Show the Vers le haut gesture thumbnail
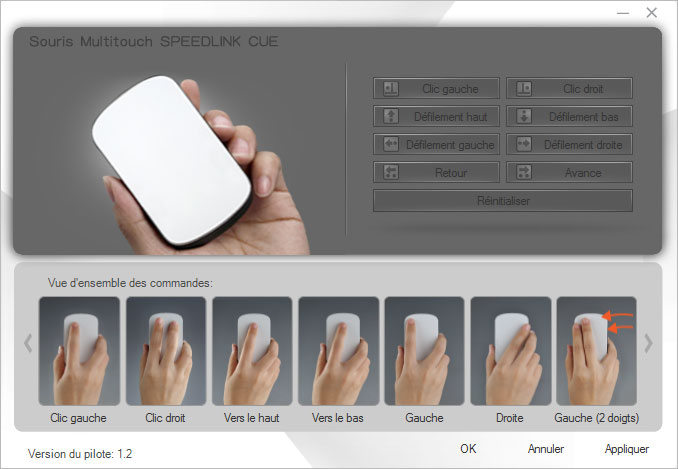 pos(252,350)
